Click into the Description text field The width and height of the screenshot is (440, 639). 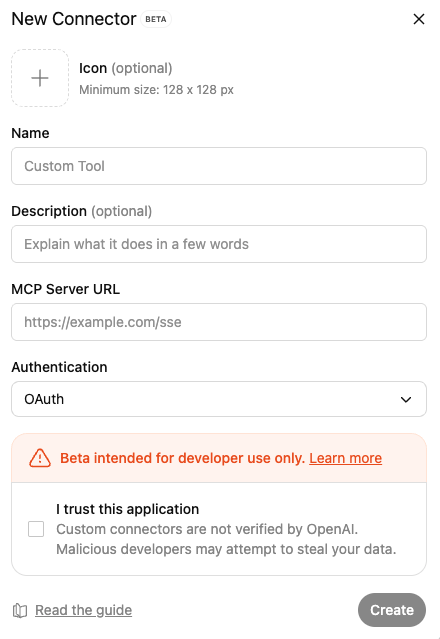tap(219, 244)
